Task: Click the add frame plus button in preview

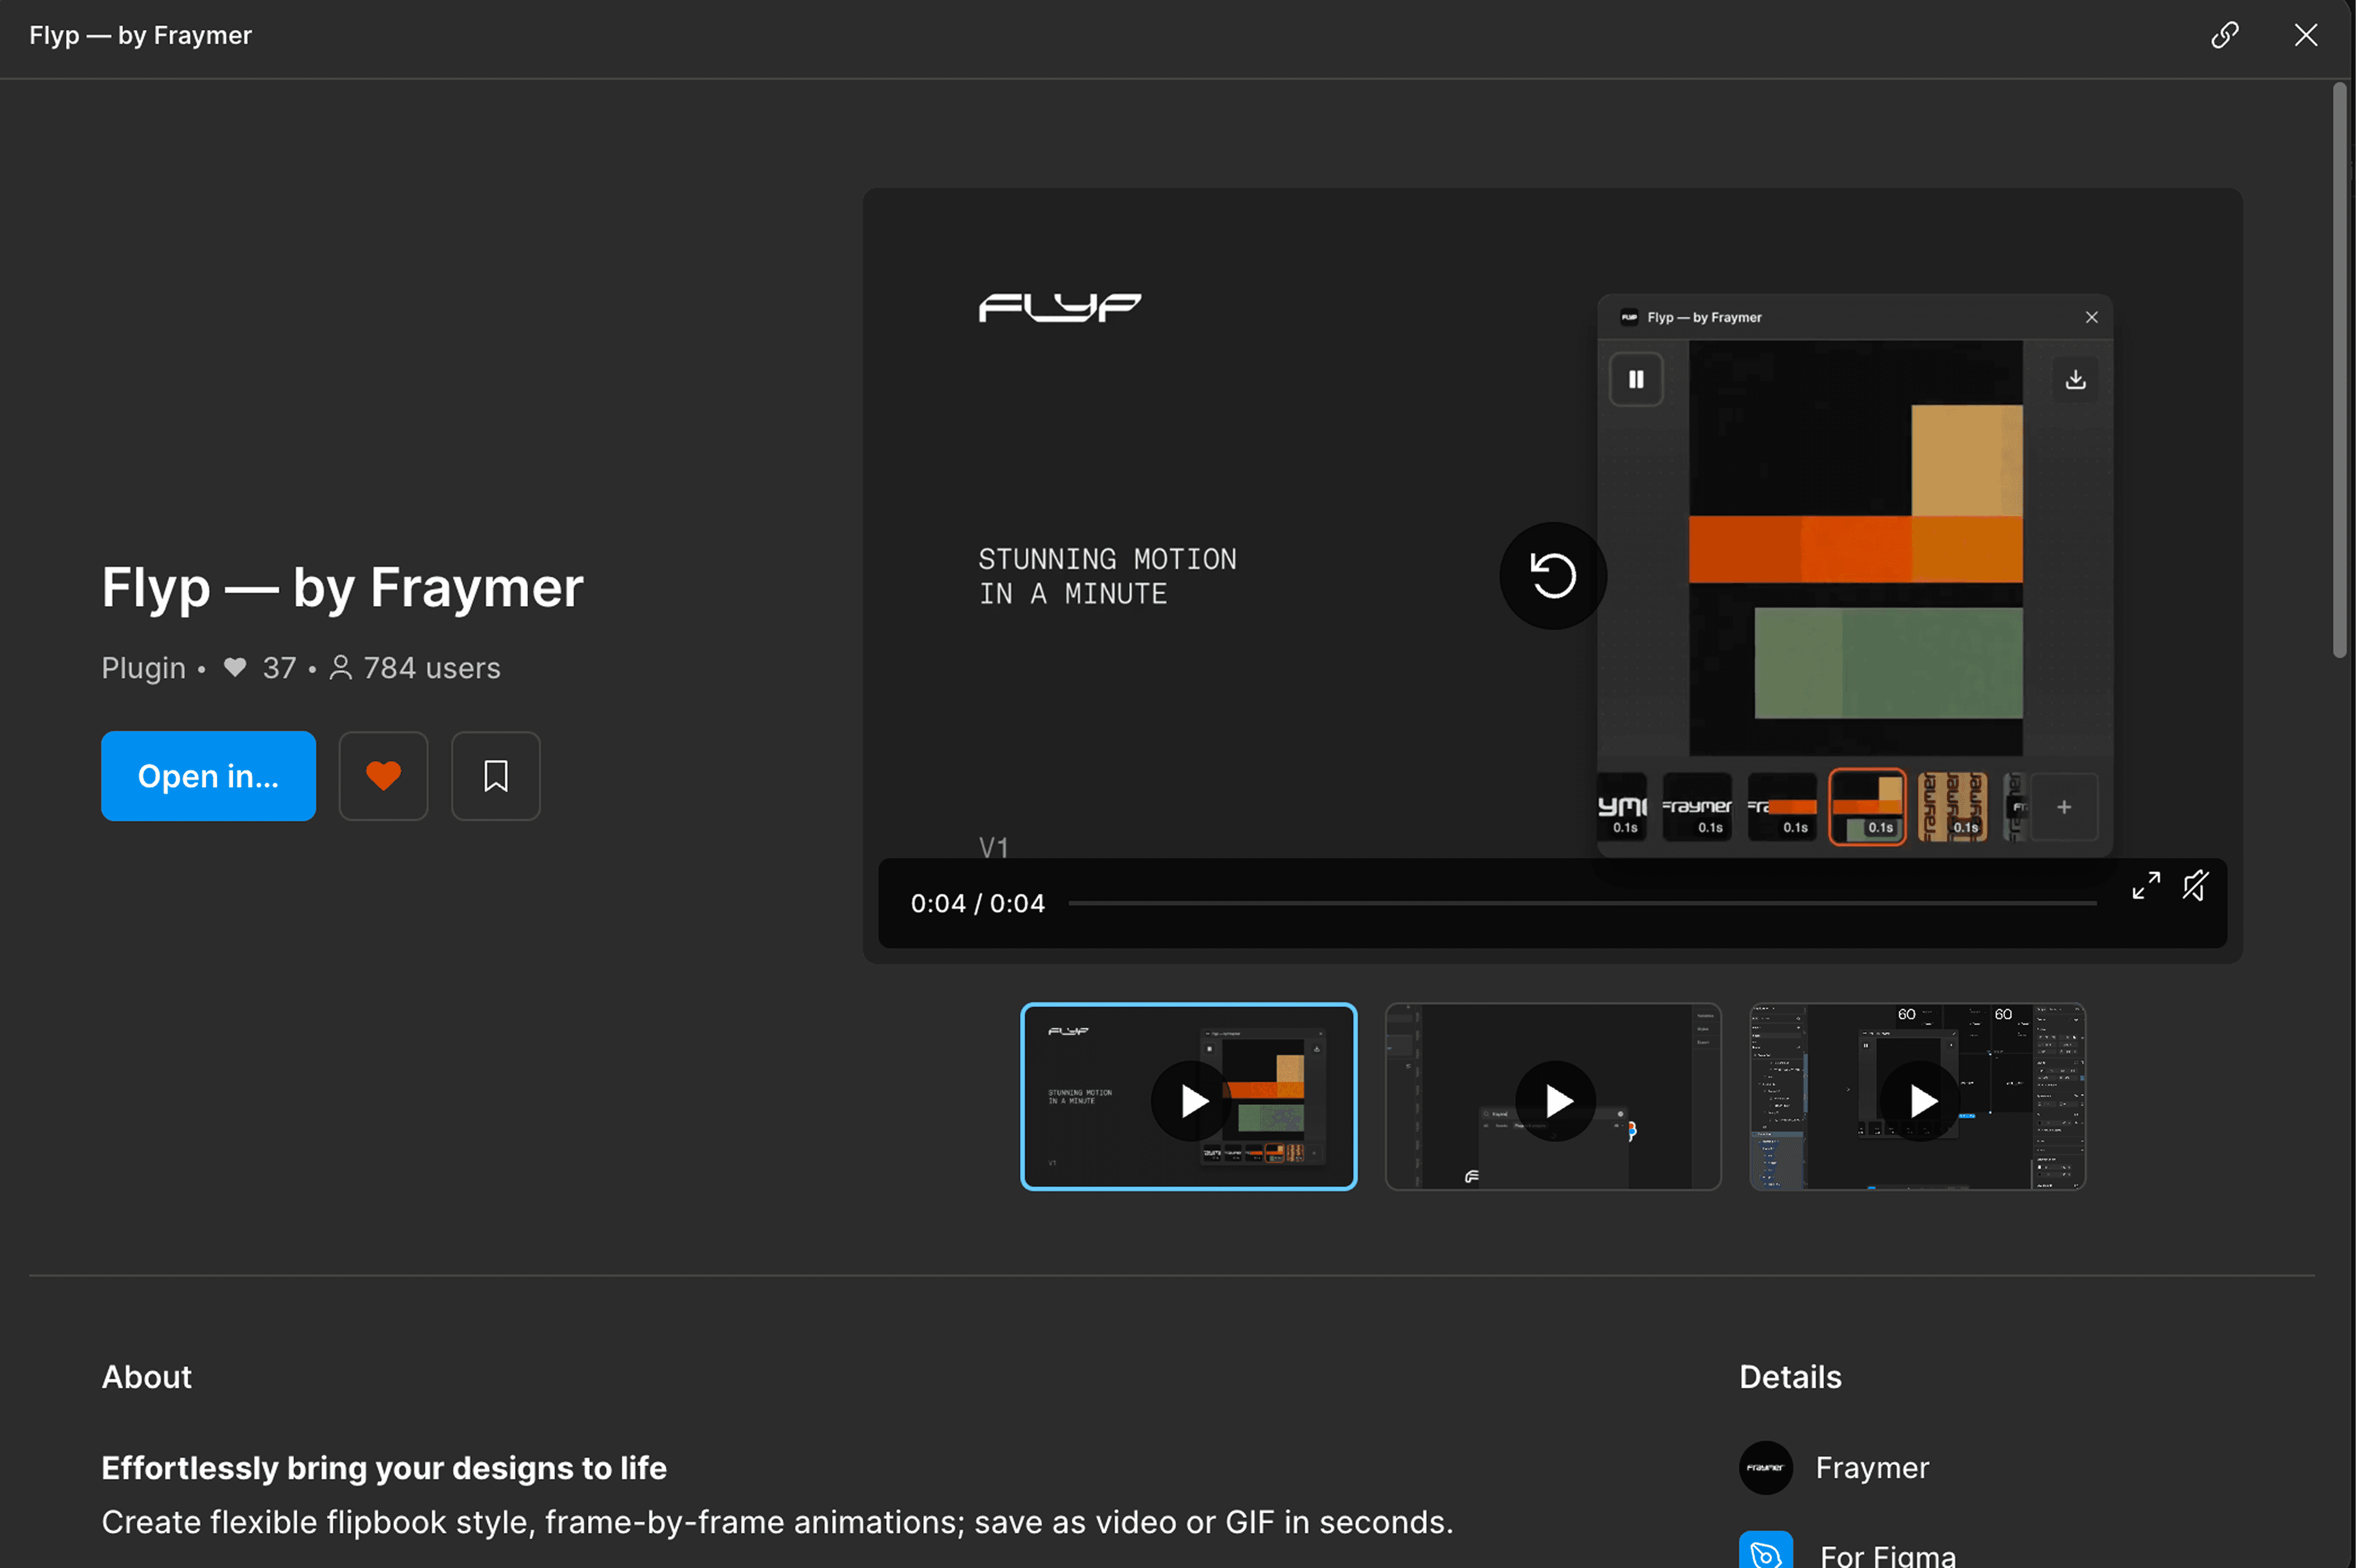Action: point(2064,807)
